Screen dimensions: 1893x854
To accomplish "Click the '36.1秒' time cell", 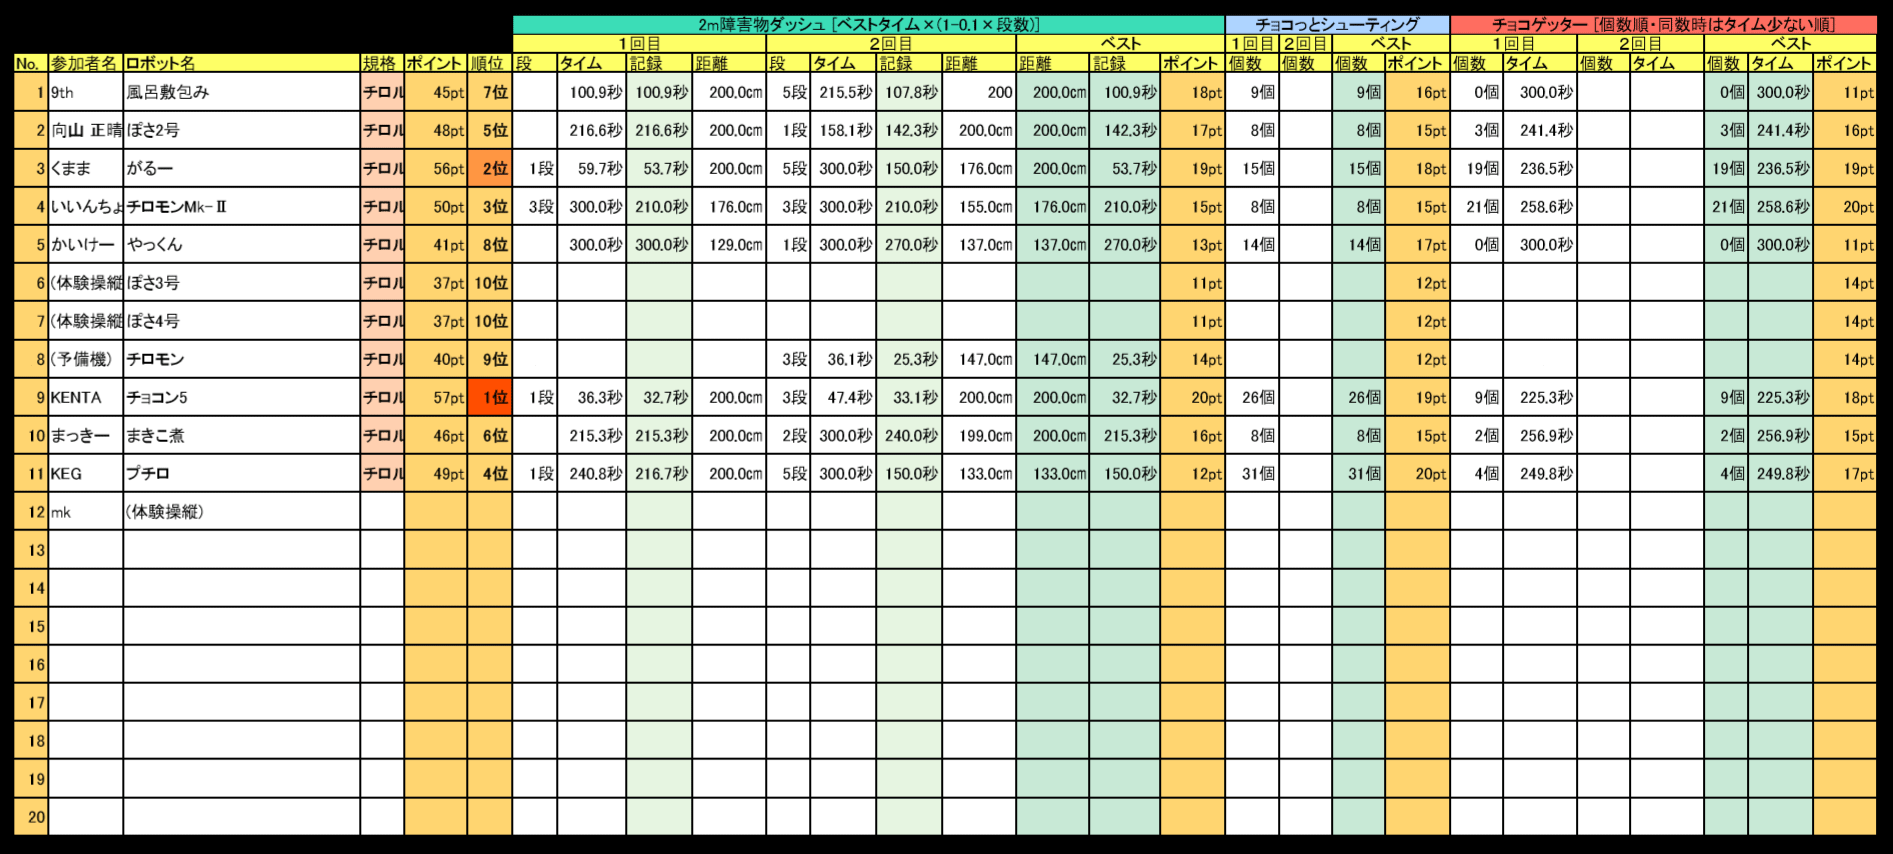I will click(x=843, y=359).
